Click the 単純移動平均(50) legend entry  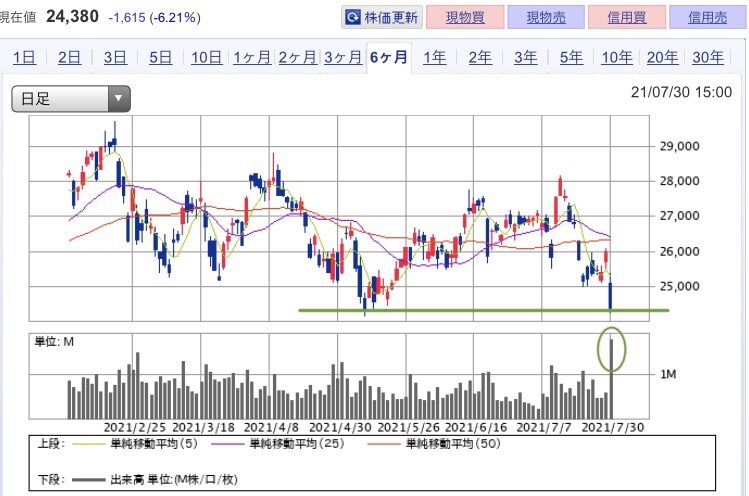(434, 444)
